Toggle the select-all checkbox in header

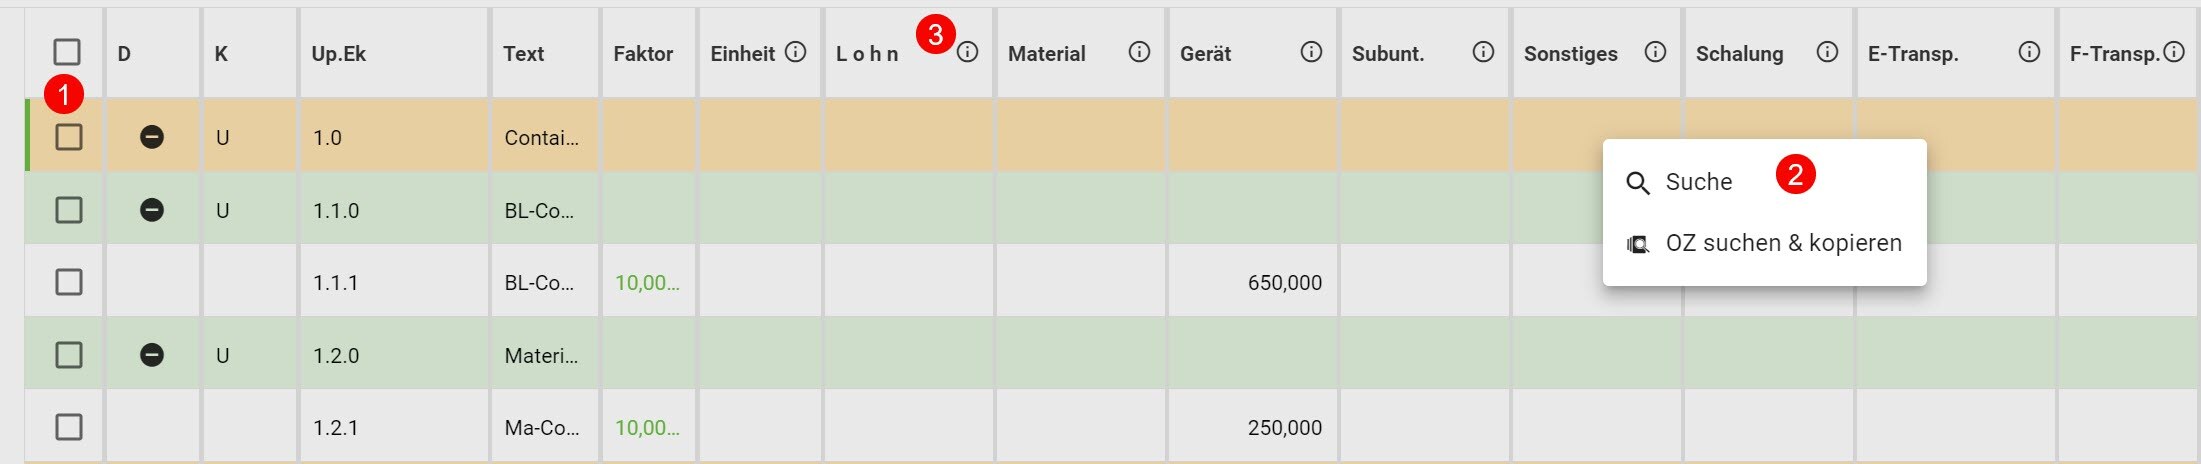(67, 52)
